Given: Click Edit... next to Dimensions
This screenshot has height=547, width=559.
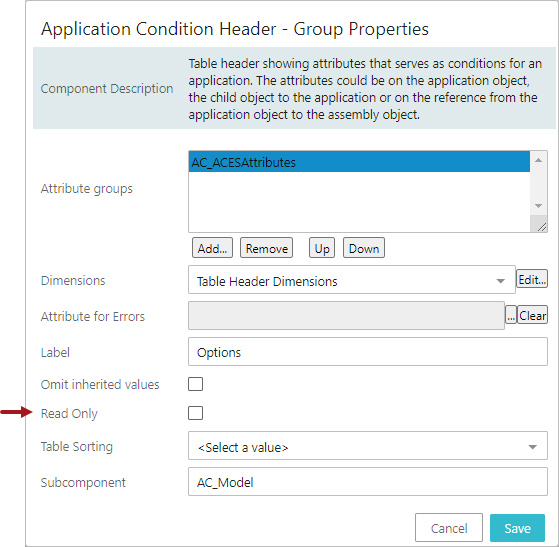Looking at the screenshot, I should (x=532, y=279).
